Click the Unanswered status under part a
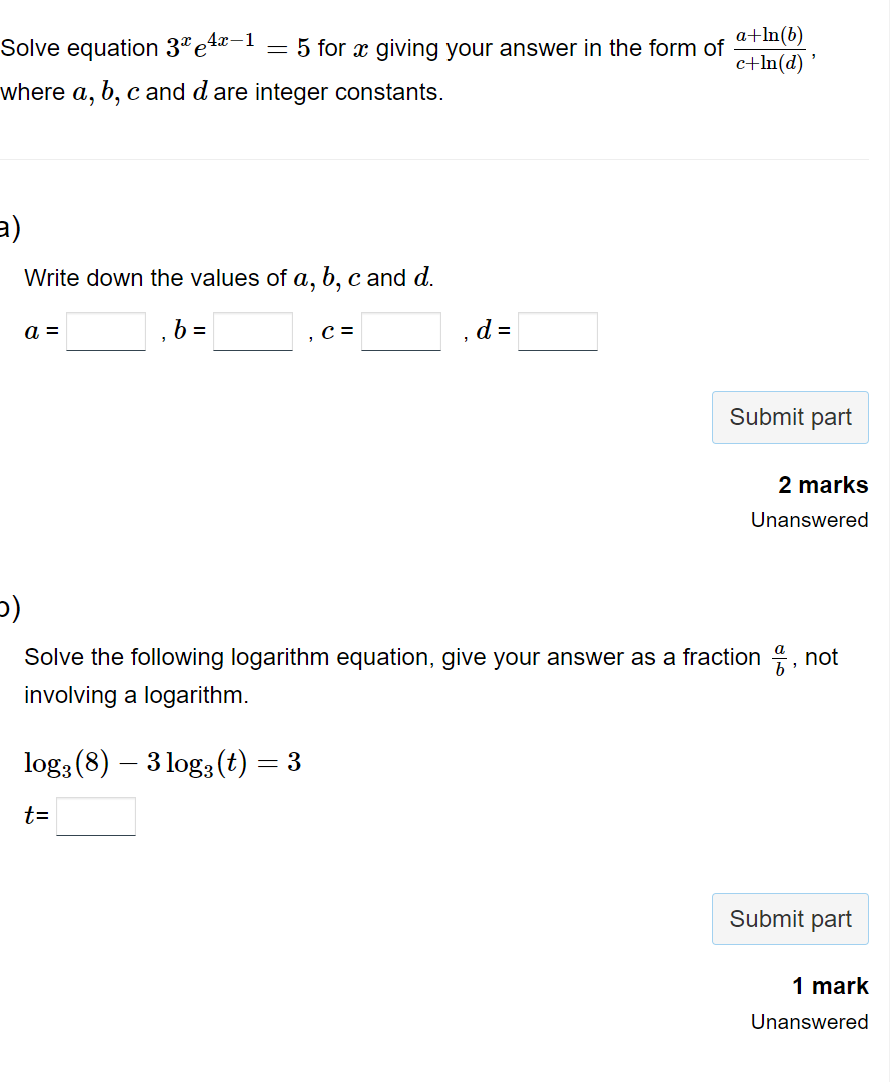The height and width of the screenshot is (1082, 890). tap(809, 519)
